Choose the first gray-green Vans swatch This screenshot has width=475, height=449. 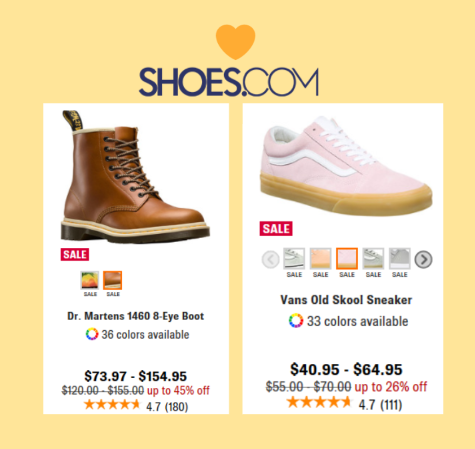coord(294,258)
